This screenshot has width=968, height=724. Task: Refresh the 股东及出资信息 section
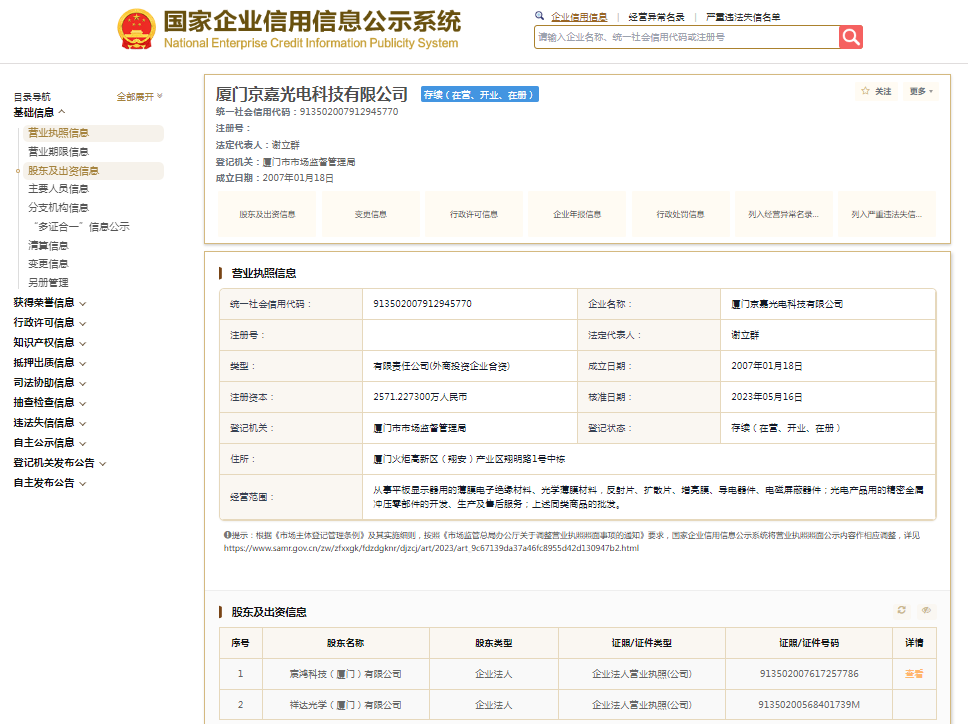click(x=901, y=610)
